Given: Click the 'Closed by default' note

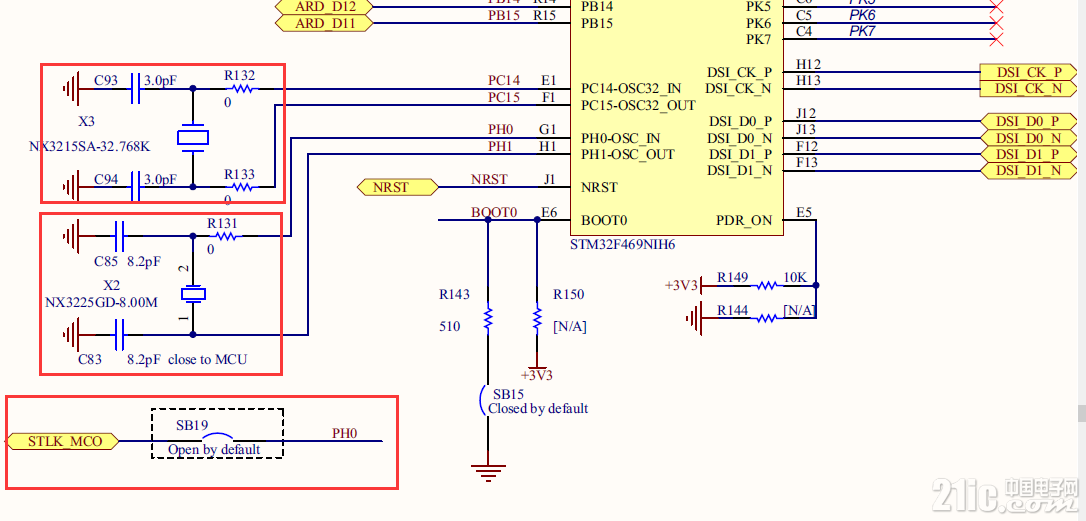Looking at the screenshot, I should click(x=538, y=409).
